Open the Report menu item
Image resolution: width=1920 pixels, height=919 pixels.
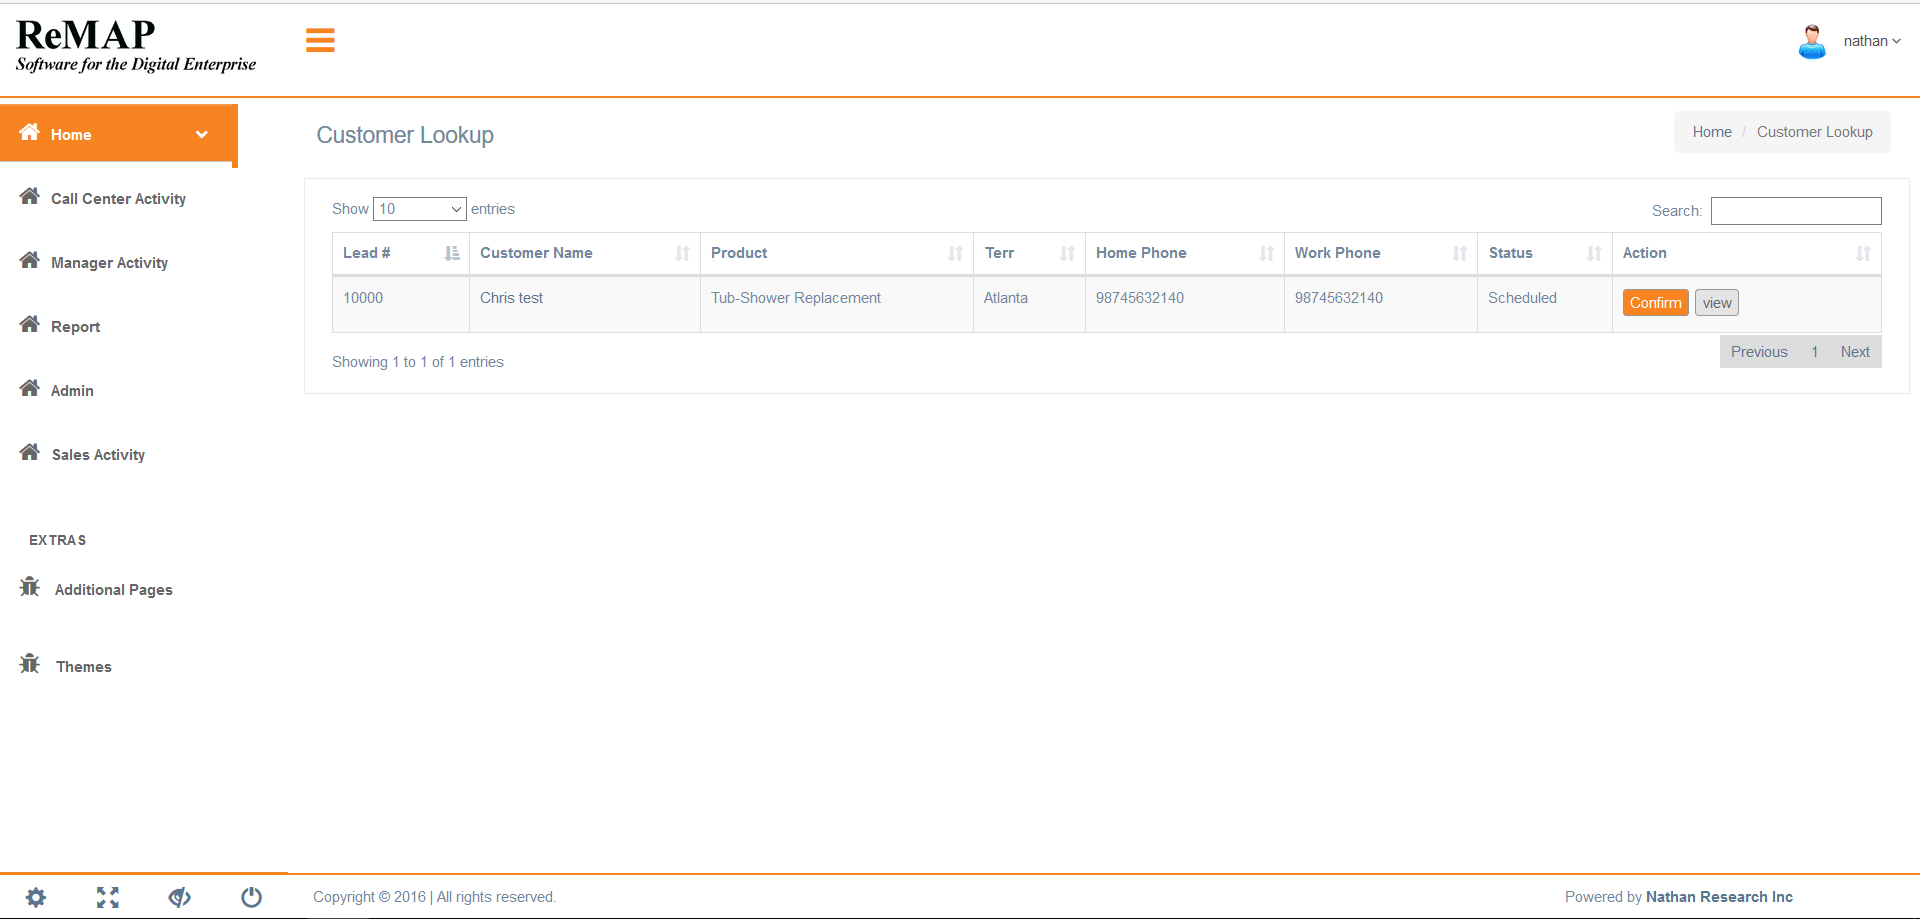coord(75,326)
